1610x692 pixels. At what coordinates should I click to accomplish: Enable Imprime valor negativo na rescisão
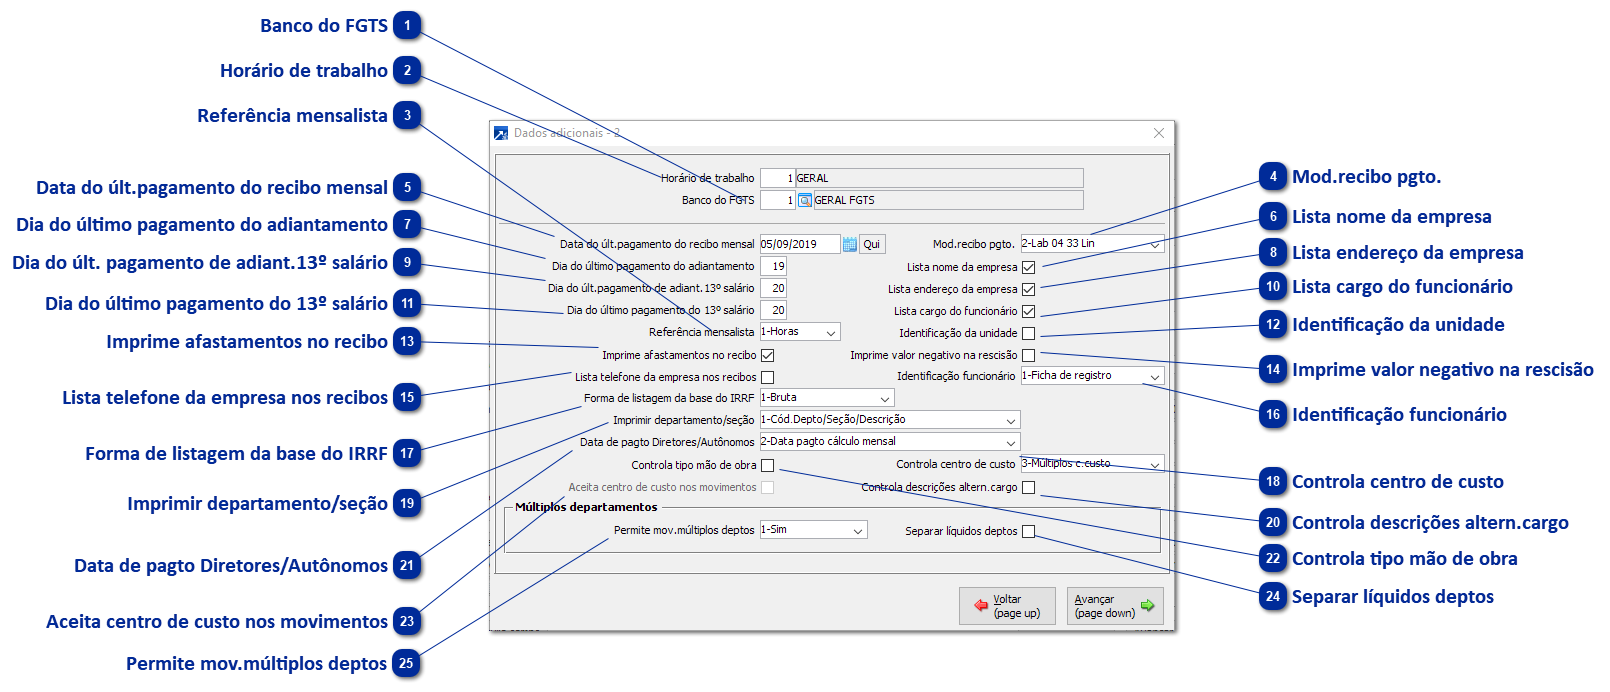[1028, 355]
